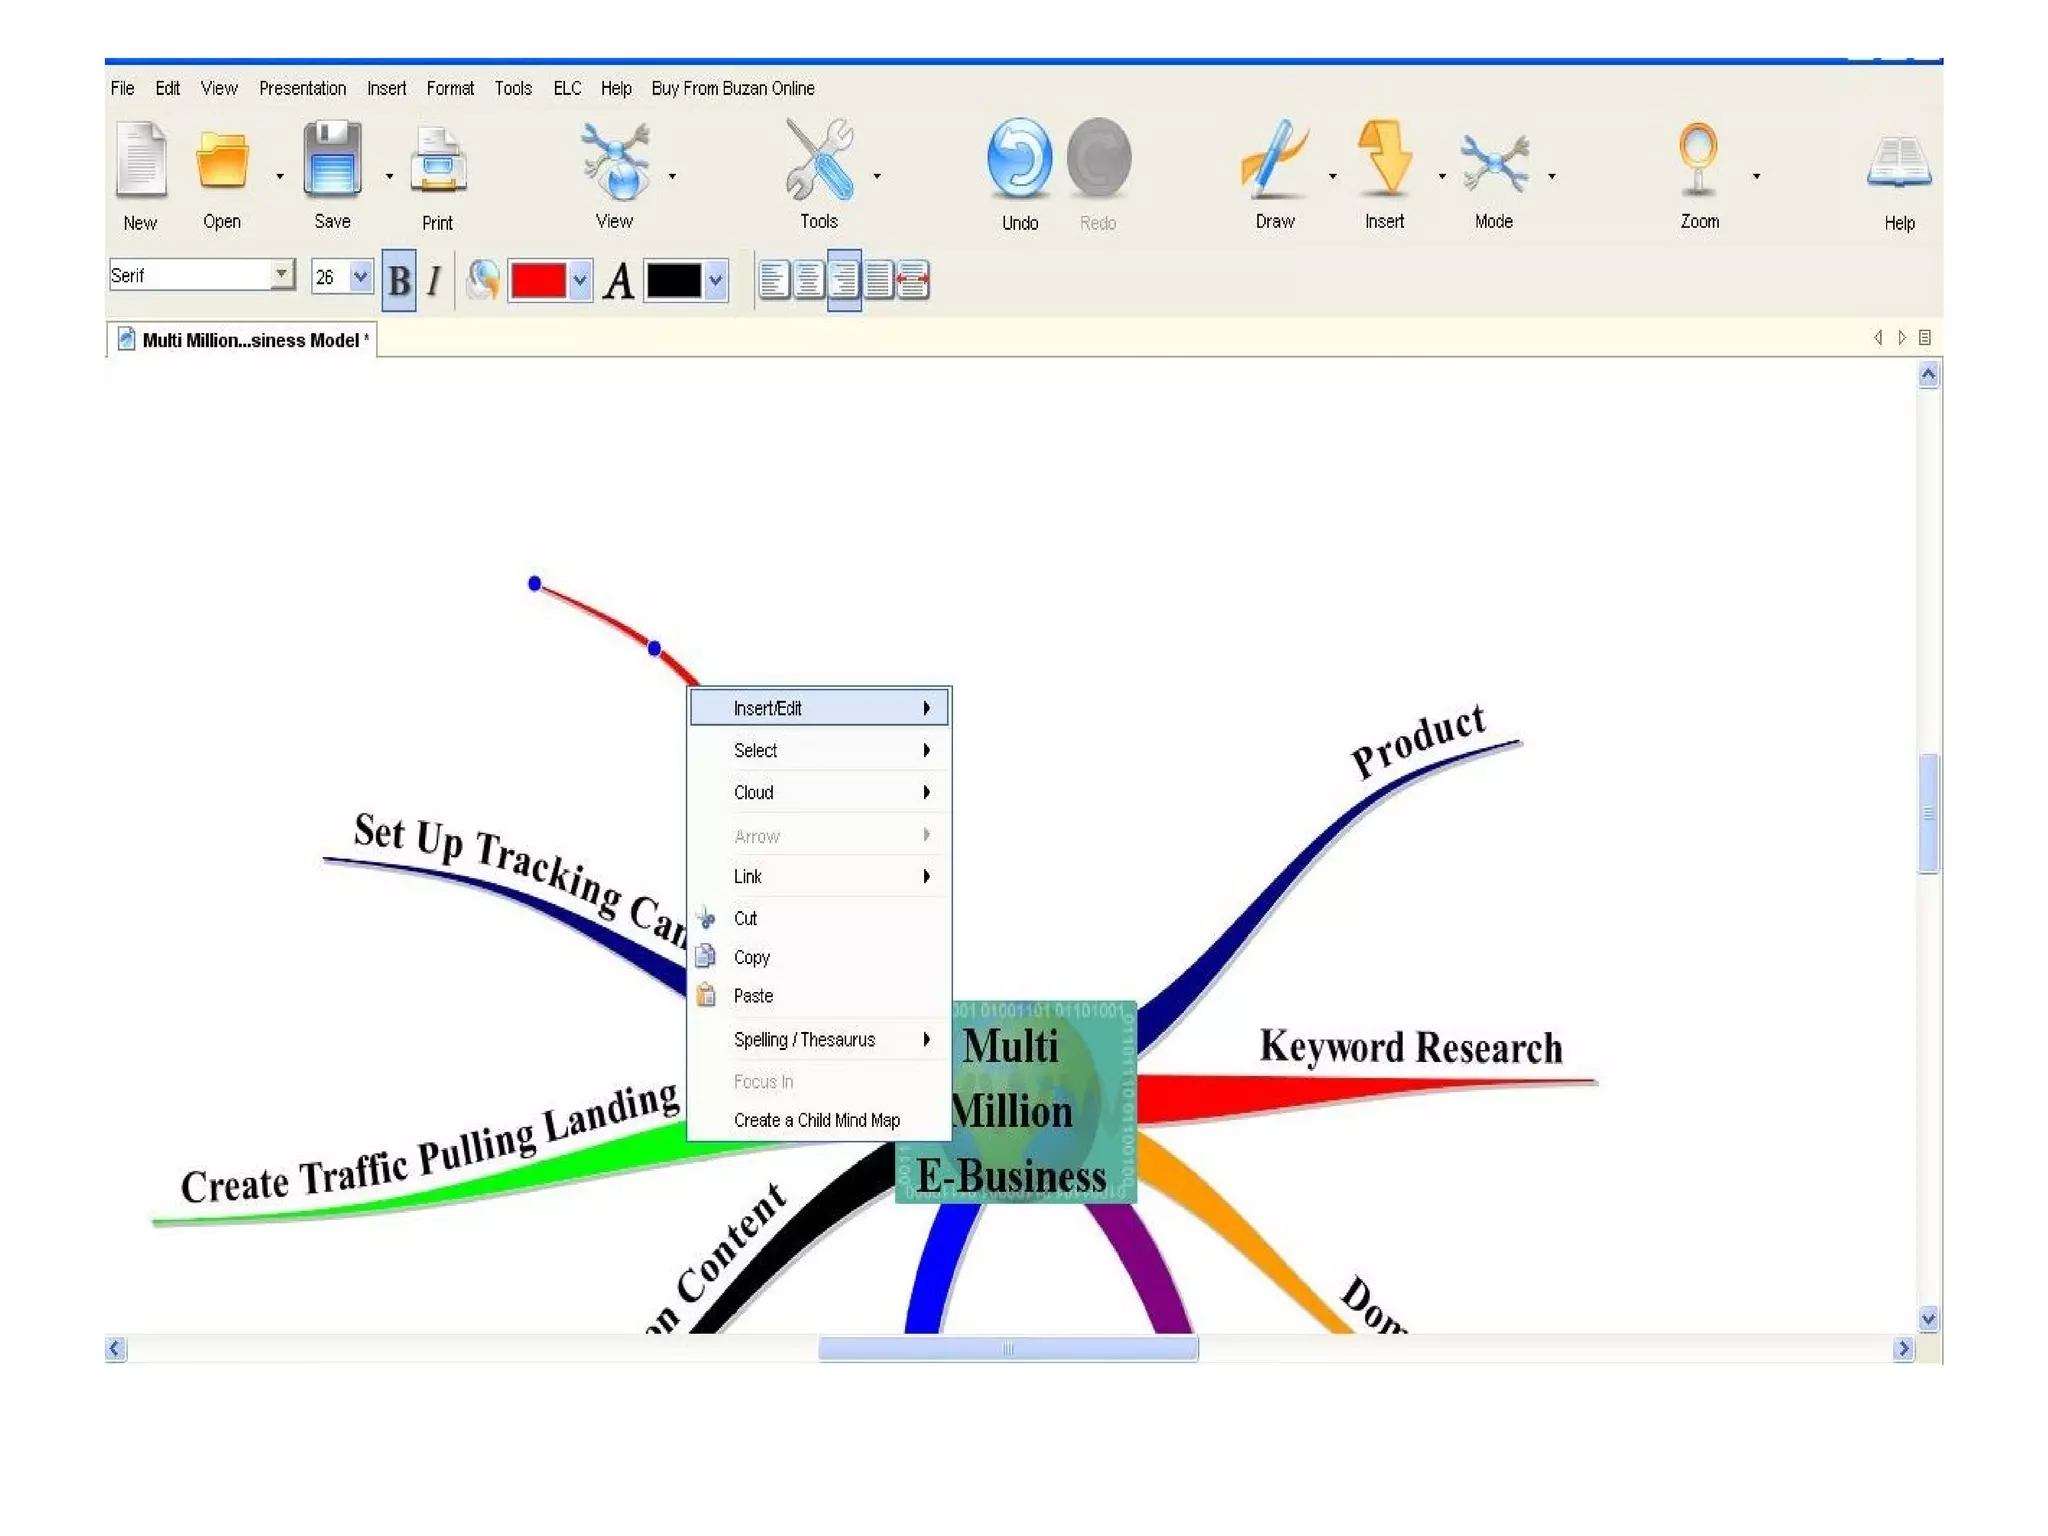Click the Undo arrow icon
This screenshot has height=1536, width=2048.
pos(1019,159)
